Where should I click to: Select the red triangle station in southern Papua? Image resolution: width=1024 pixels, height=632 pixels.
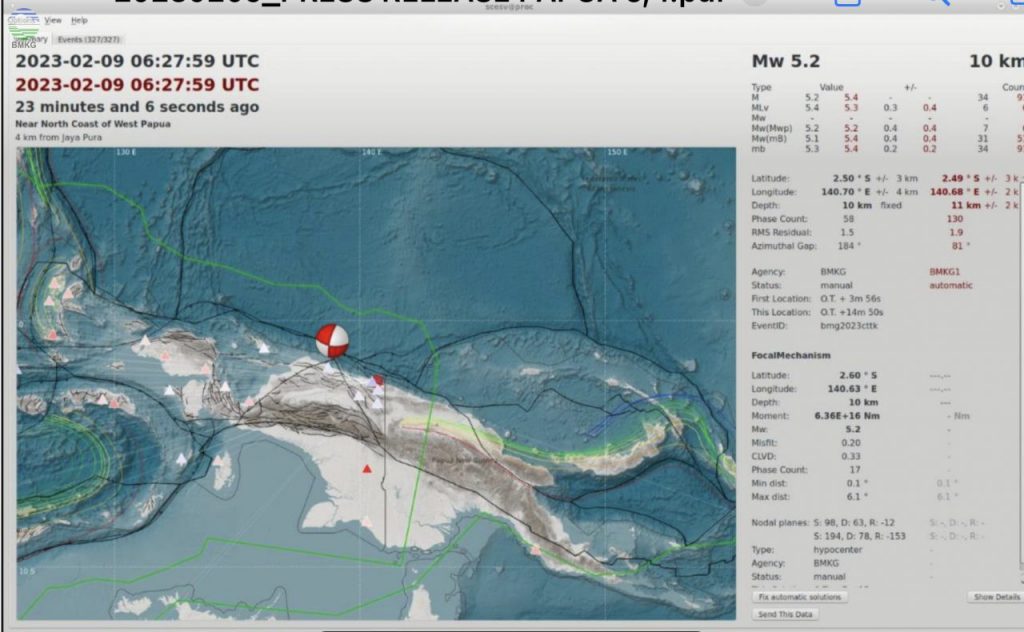[367, 469]
